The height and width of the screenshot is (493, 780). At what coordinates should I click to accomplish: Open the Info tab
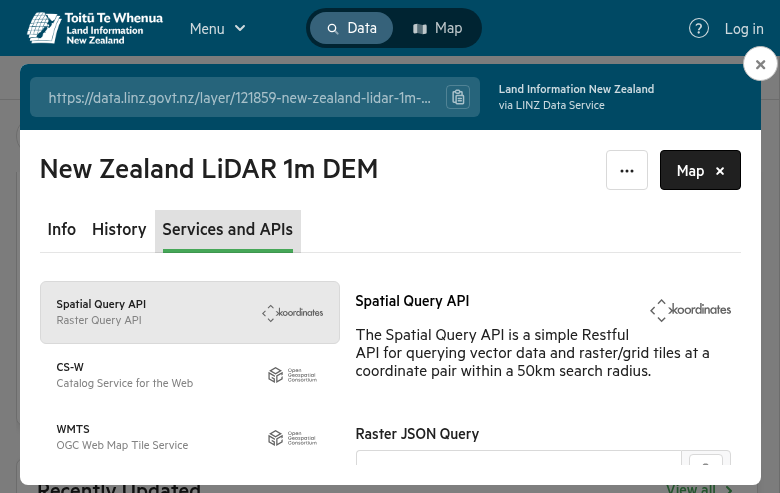coord(62,229)
